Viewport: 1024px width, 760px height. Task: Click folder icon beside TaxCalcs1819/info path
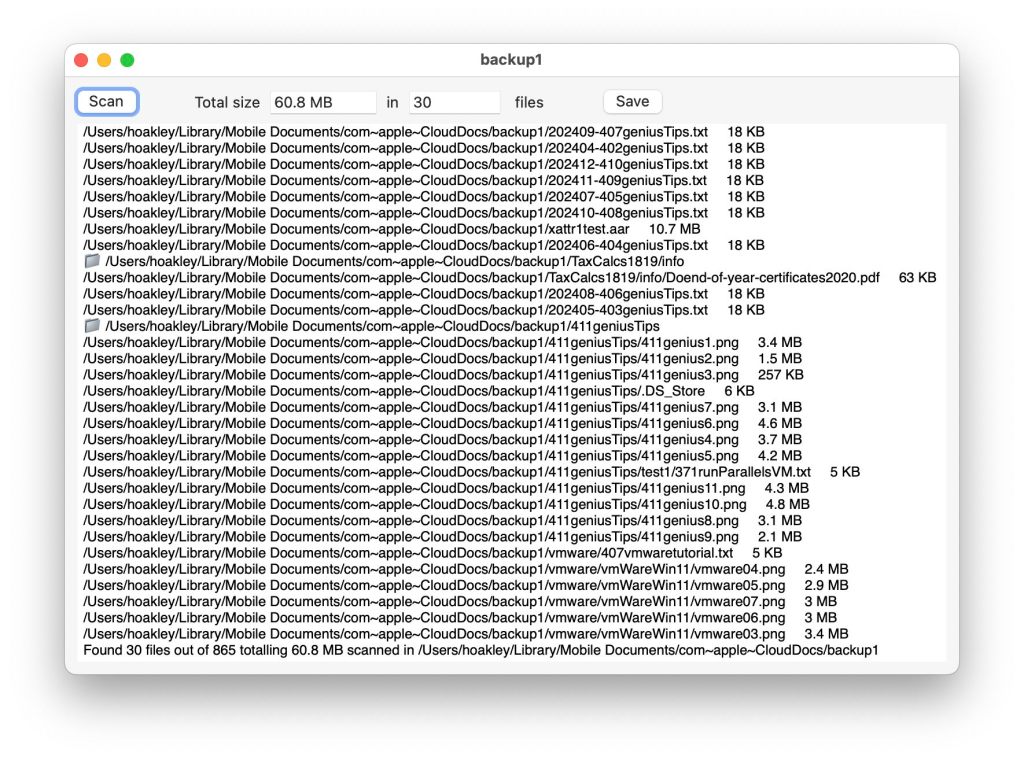(92, 261)
